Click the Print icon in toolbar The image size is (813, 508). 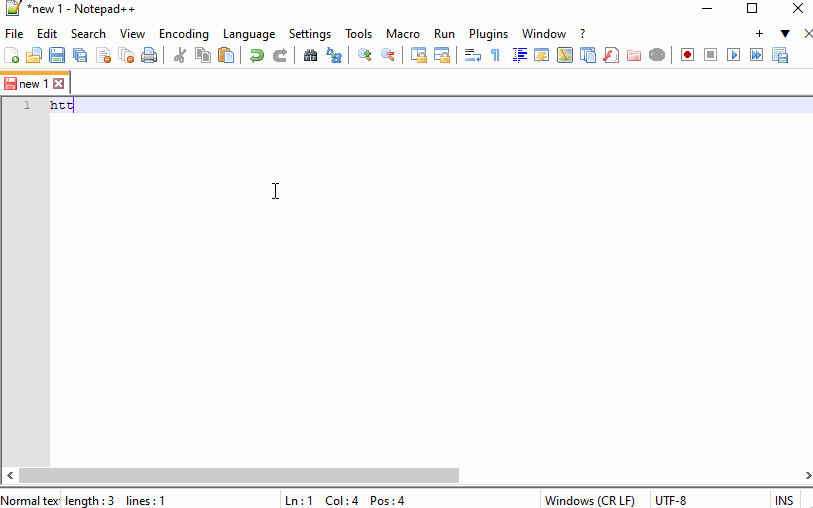tap(149, 56)
